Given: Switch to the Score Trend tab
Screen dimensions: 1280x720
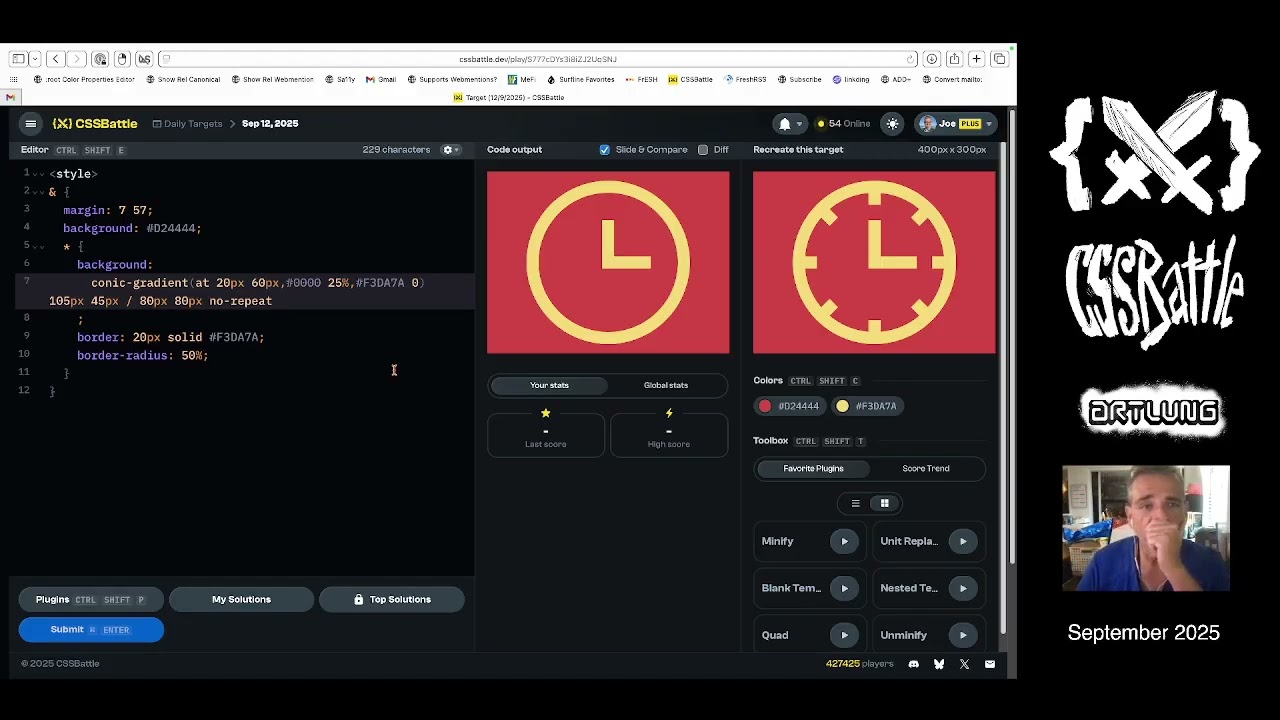Looking at the screenshot, I should click(x=926, y=468).
